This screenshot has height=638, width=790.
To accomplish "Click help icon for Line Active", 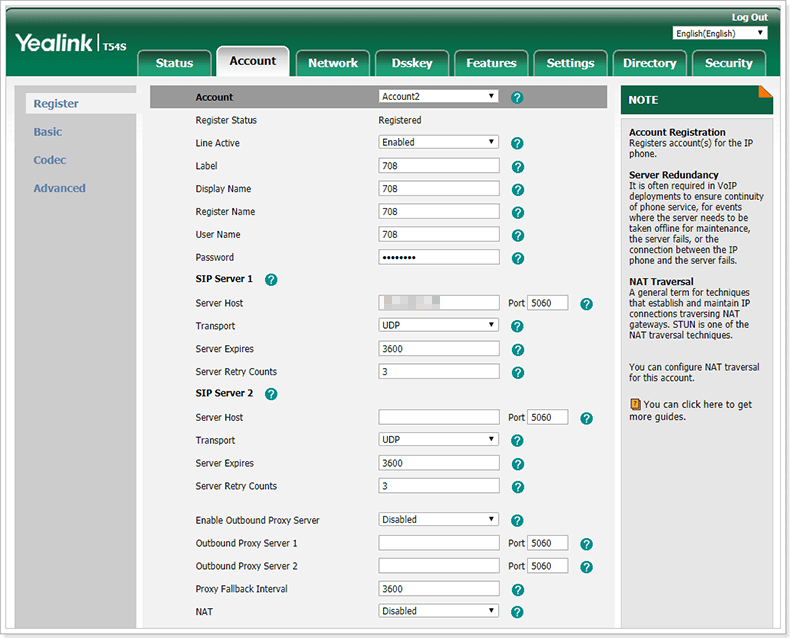I will coord(517,144).
